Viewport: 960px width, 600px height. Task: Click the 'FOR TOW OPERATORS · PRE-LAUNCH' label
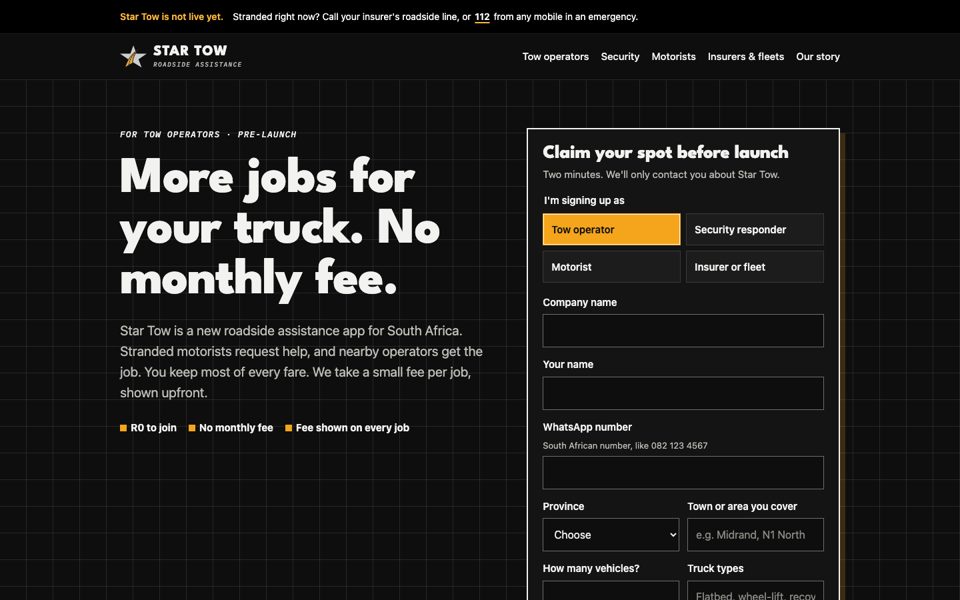pyautogui.click(x=208, y=134)
